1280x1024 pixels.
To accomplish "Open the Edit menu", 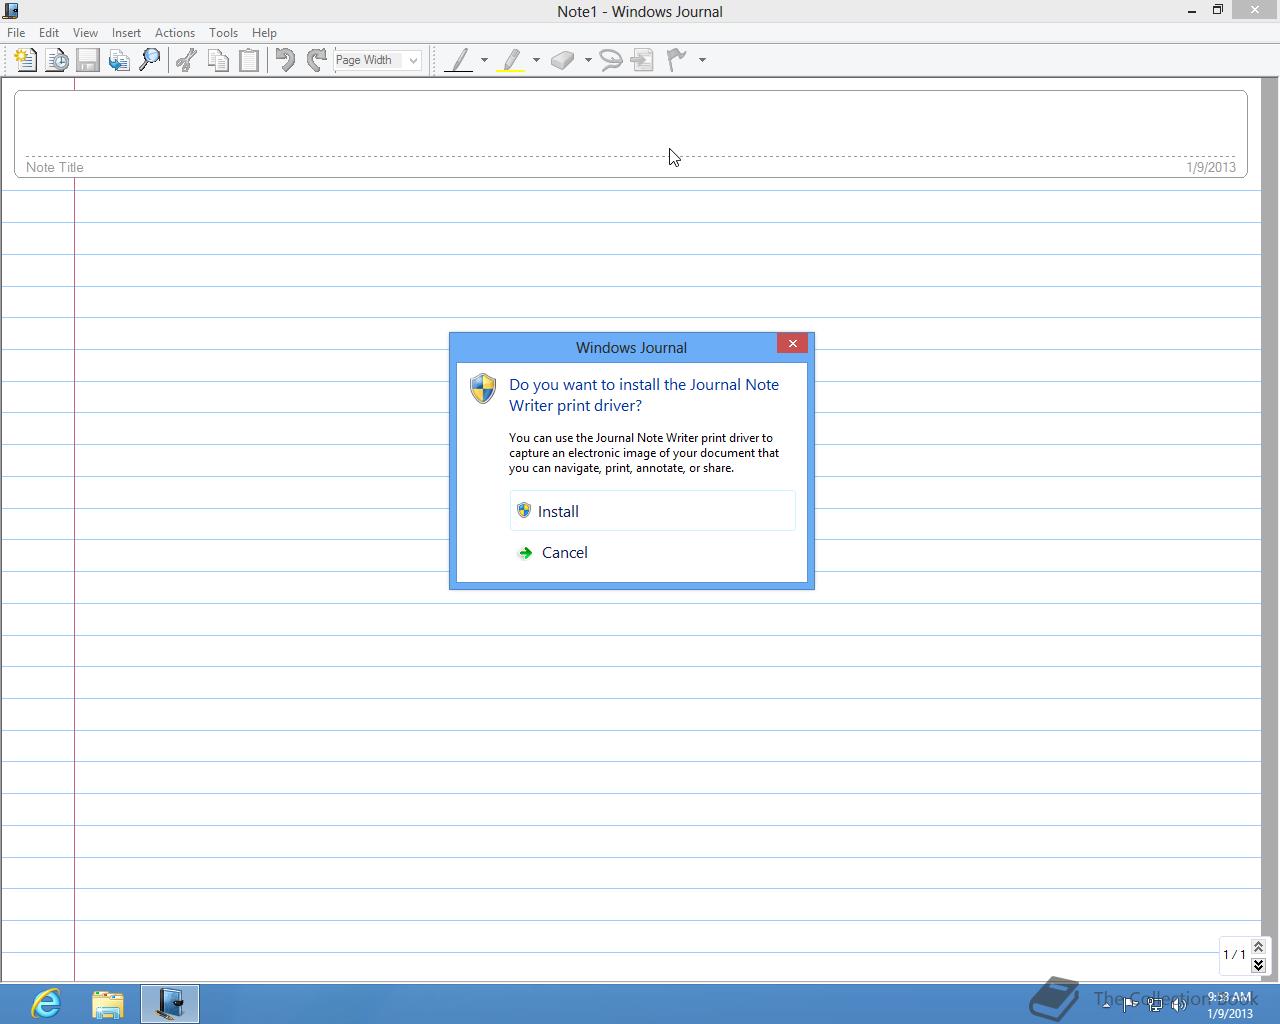I will click(48, 33).
